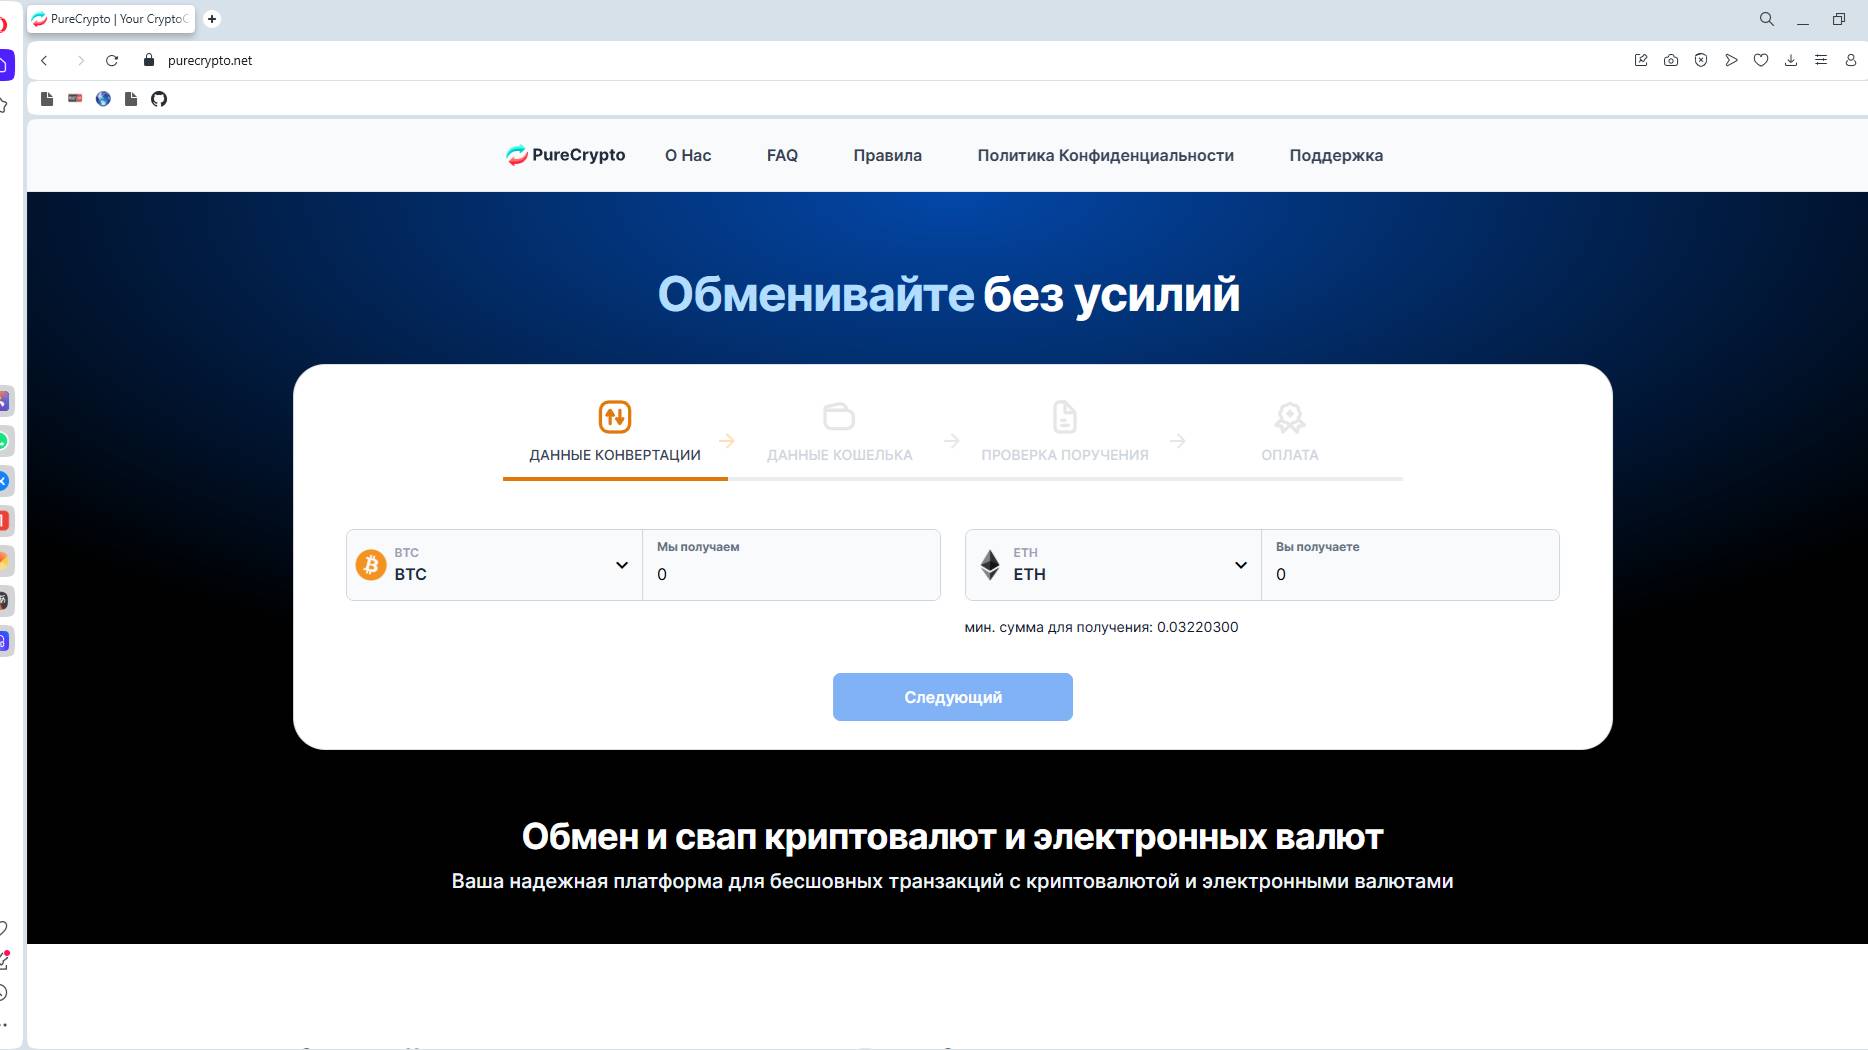
Task: Open the browser downloads icon
Action: tap(1791, 60)
